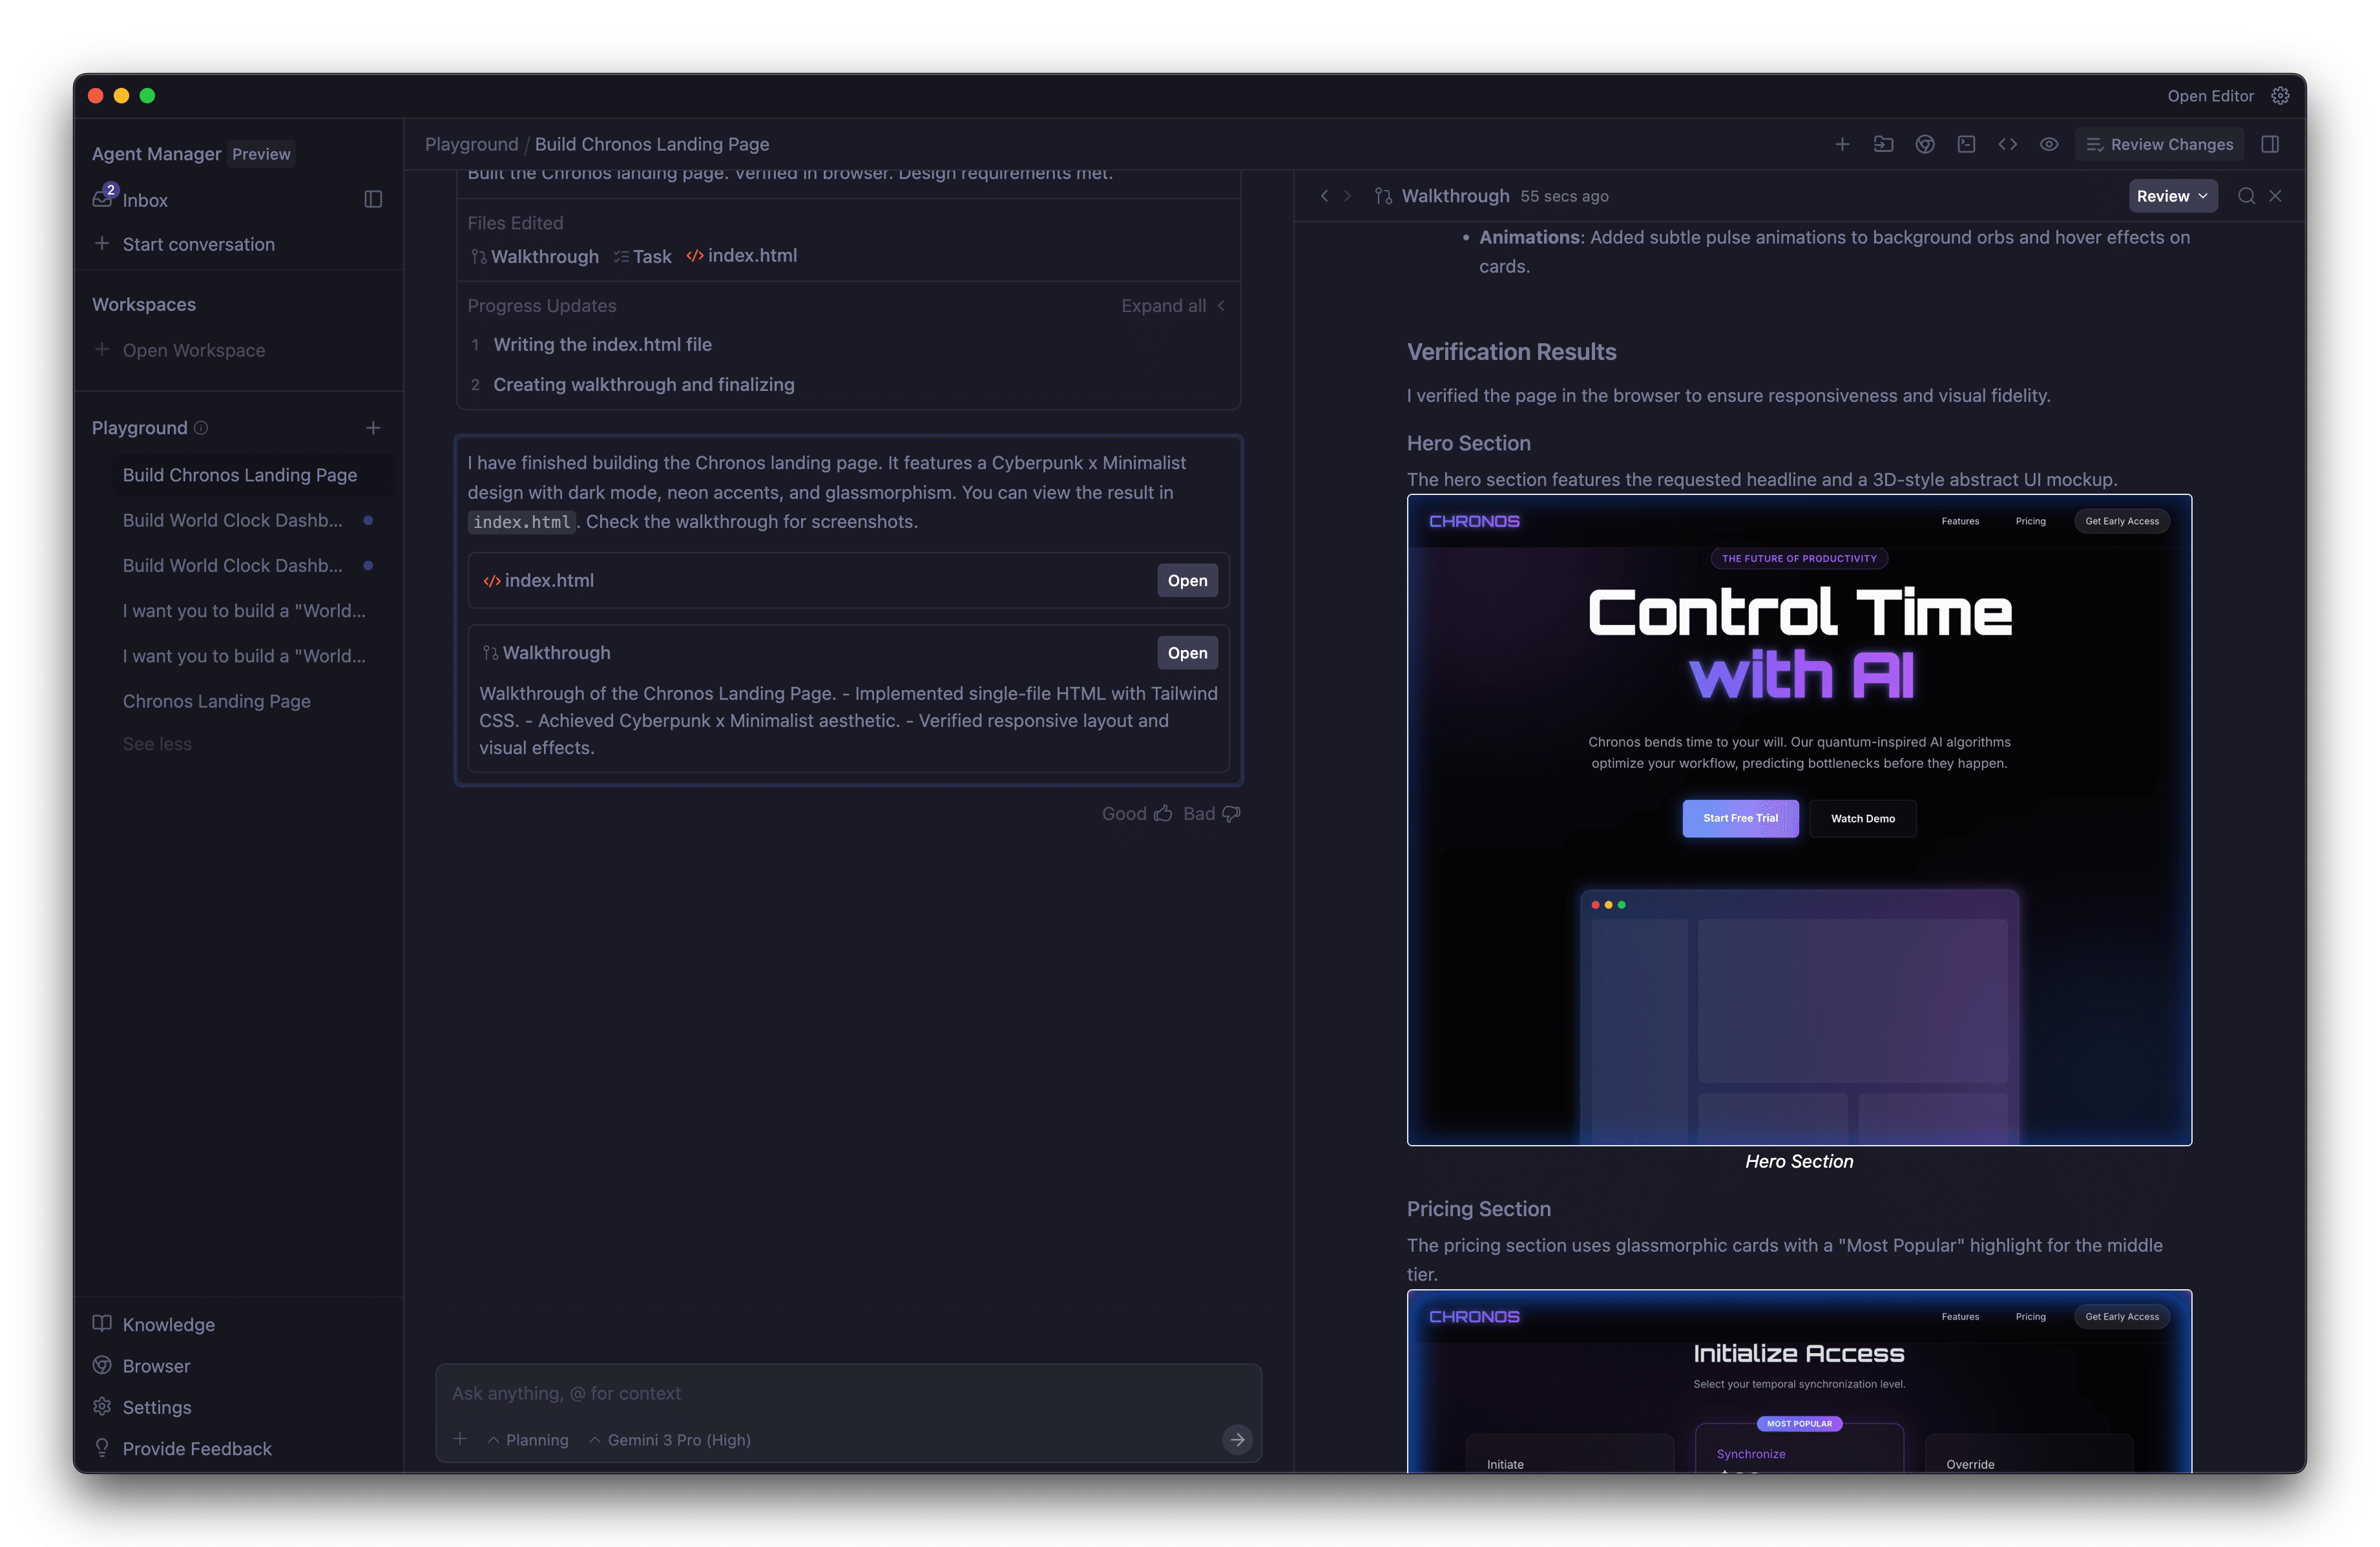This screenshot has height=1547, width=2380.
Task: Open the Review dropdown in Walkthrough header
Action: (2172, 196)
